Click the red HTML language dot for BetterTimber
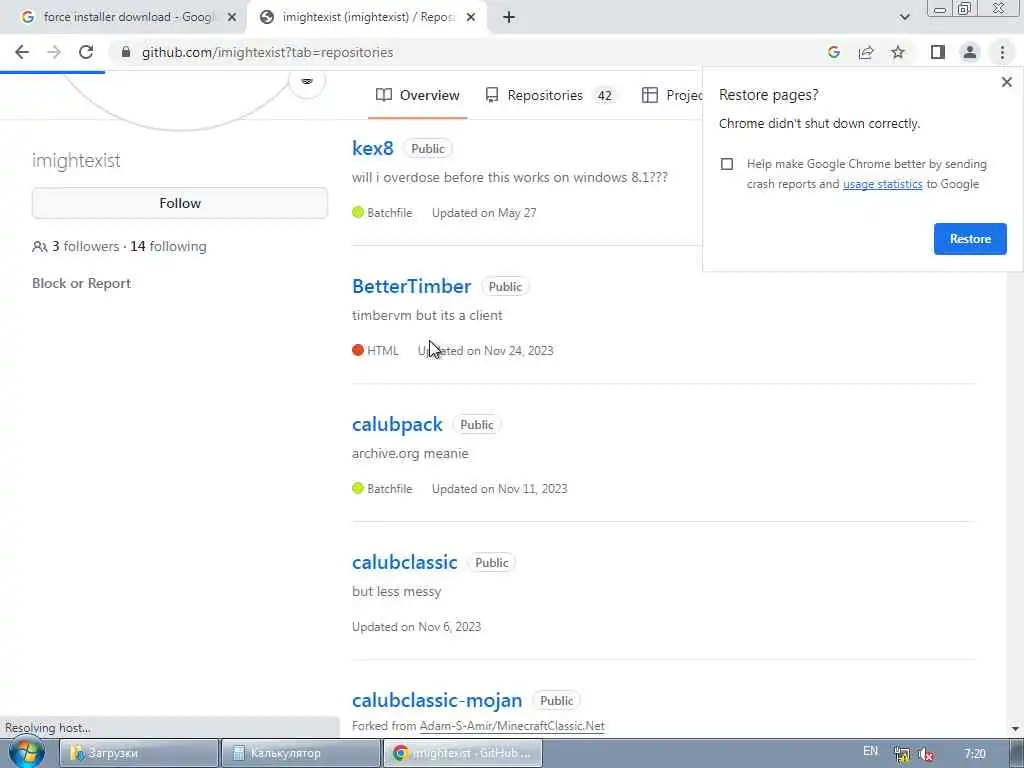 358,350
